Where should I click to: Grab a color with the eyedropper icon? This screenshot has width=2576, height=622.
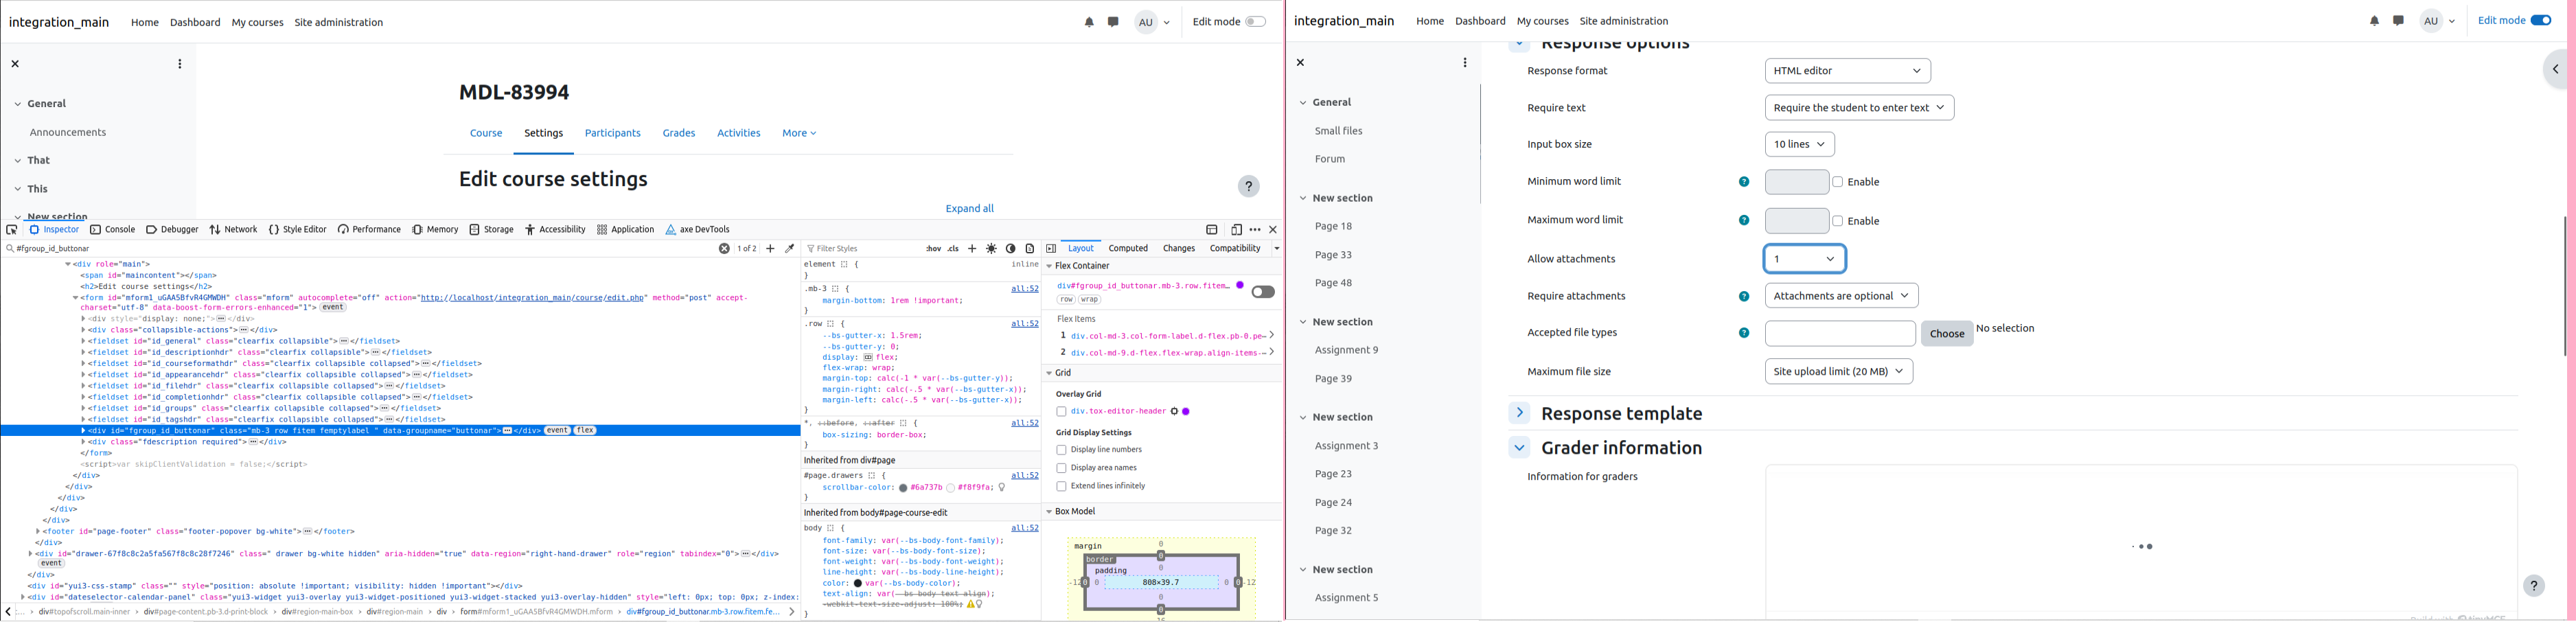tap(789, 249)
